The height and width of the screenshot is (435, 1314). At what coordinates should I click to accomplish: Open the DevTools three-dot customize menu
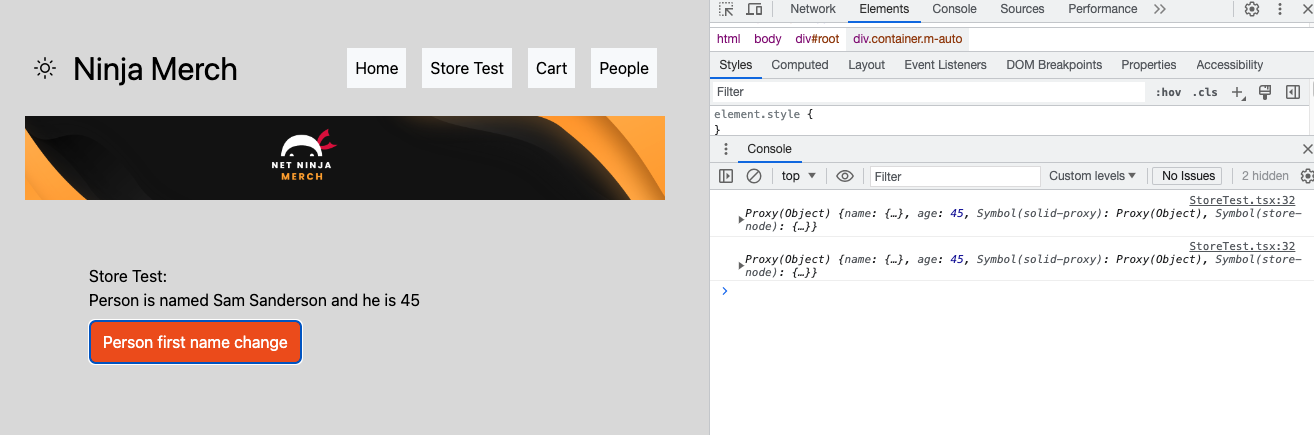click(1279, 9)
